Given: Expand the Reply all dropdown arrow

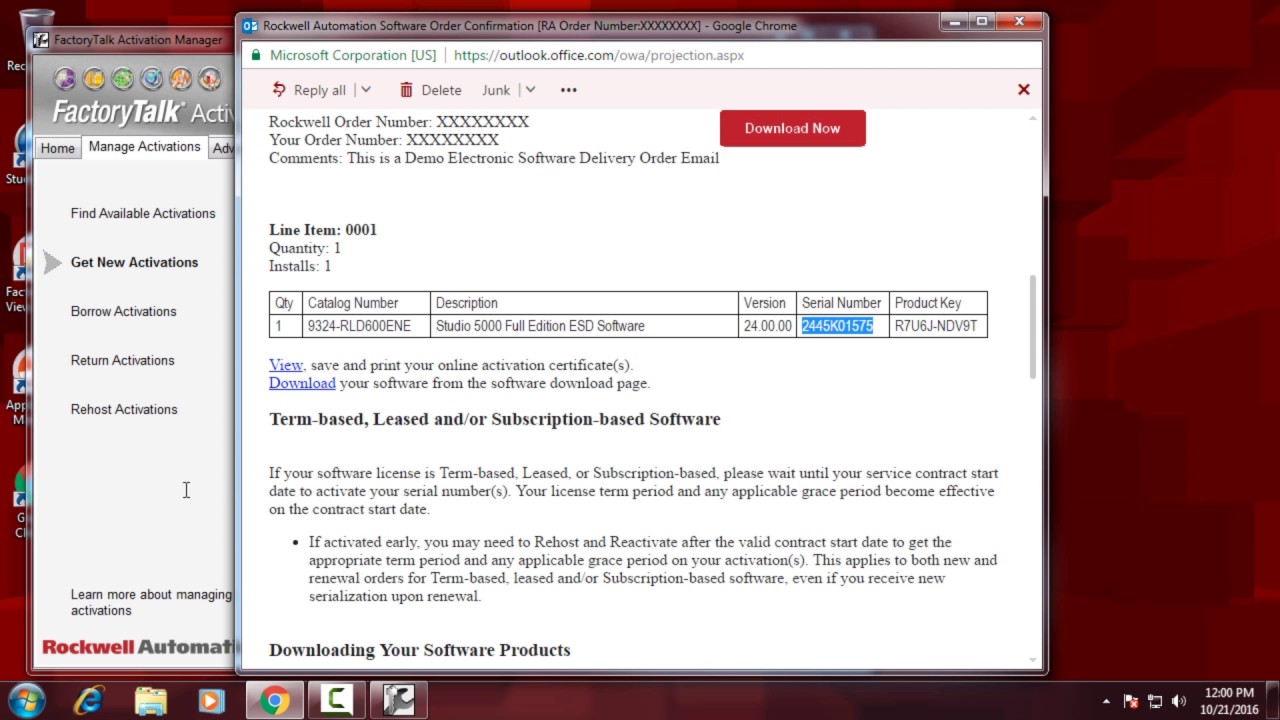Looking at the screenshot, I should coord(366,90).
